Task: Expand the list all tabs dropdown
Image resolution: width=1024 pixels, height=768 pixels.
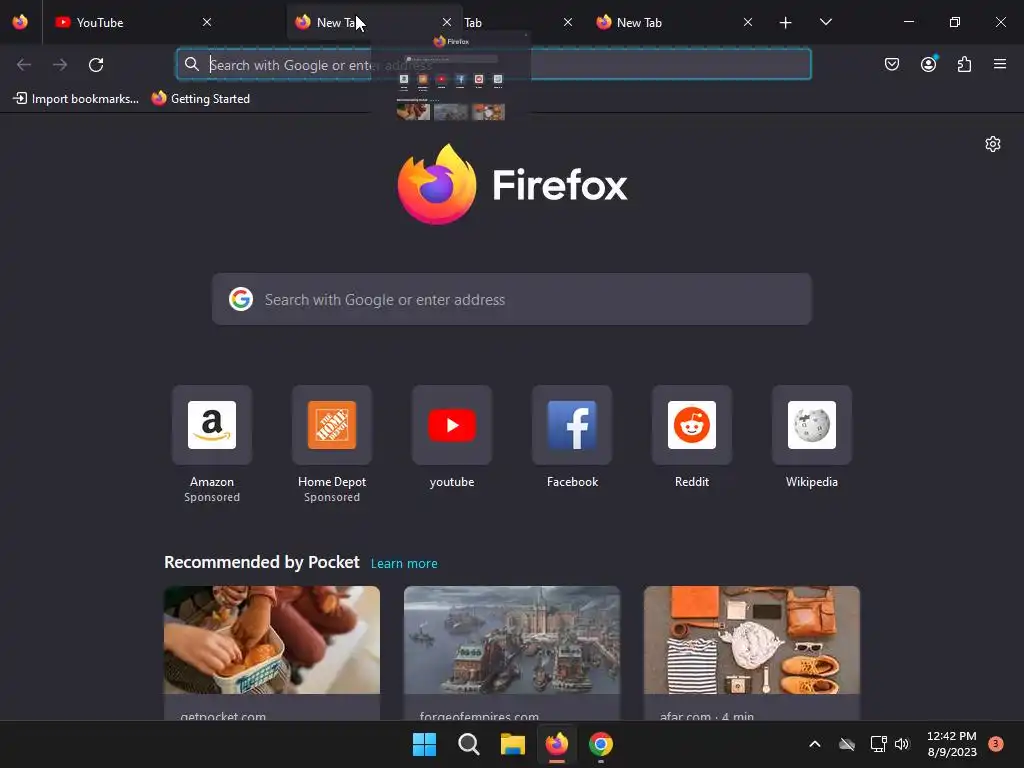Action: (x=825, y=22)
